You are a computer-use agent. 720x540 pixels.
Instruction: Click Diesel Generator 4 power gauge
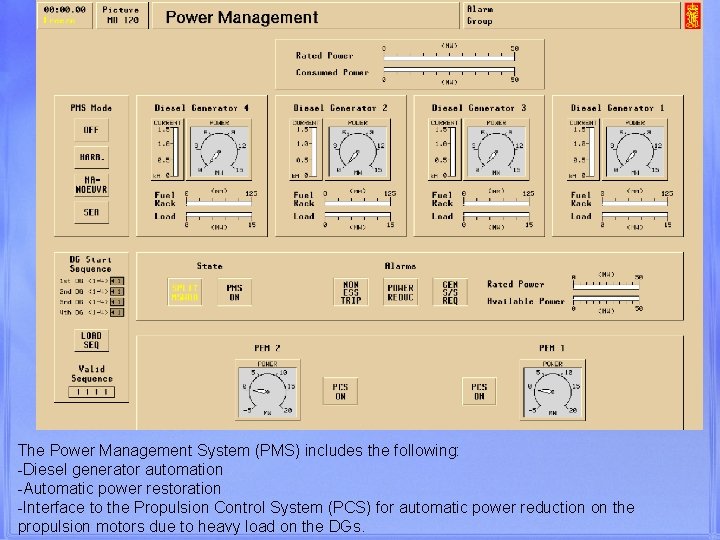point(219,149)
